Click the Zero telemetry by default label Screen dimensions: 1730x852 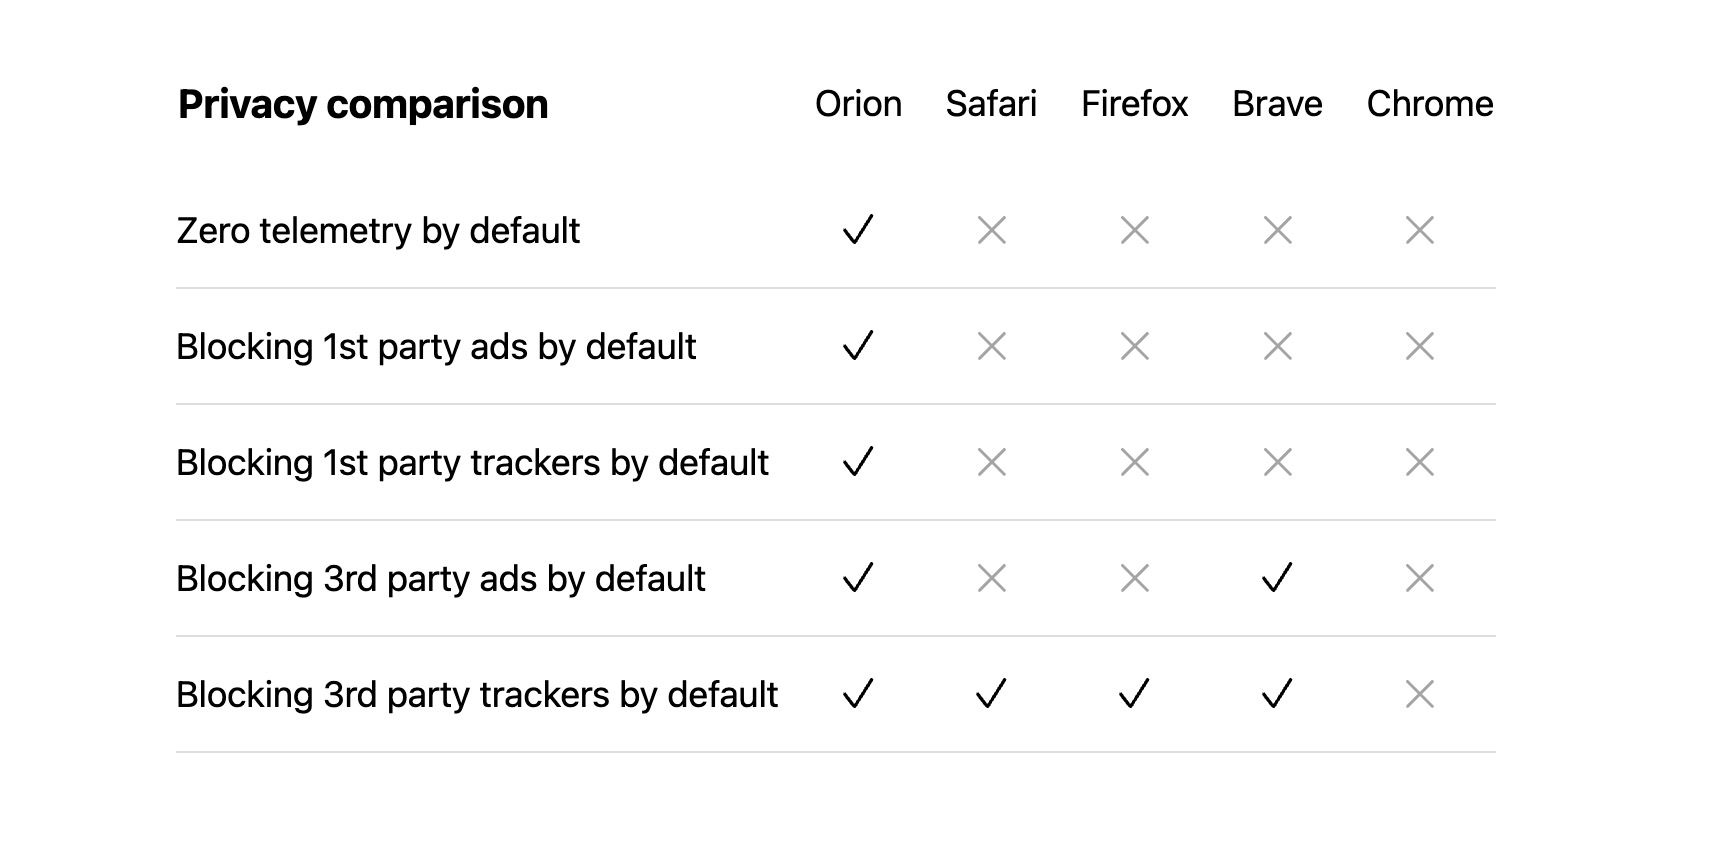tap(378, 231)
